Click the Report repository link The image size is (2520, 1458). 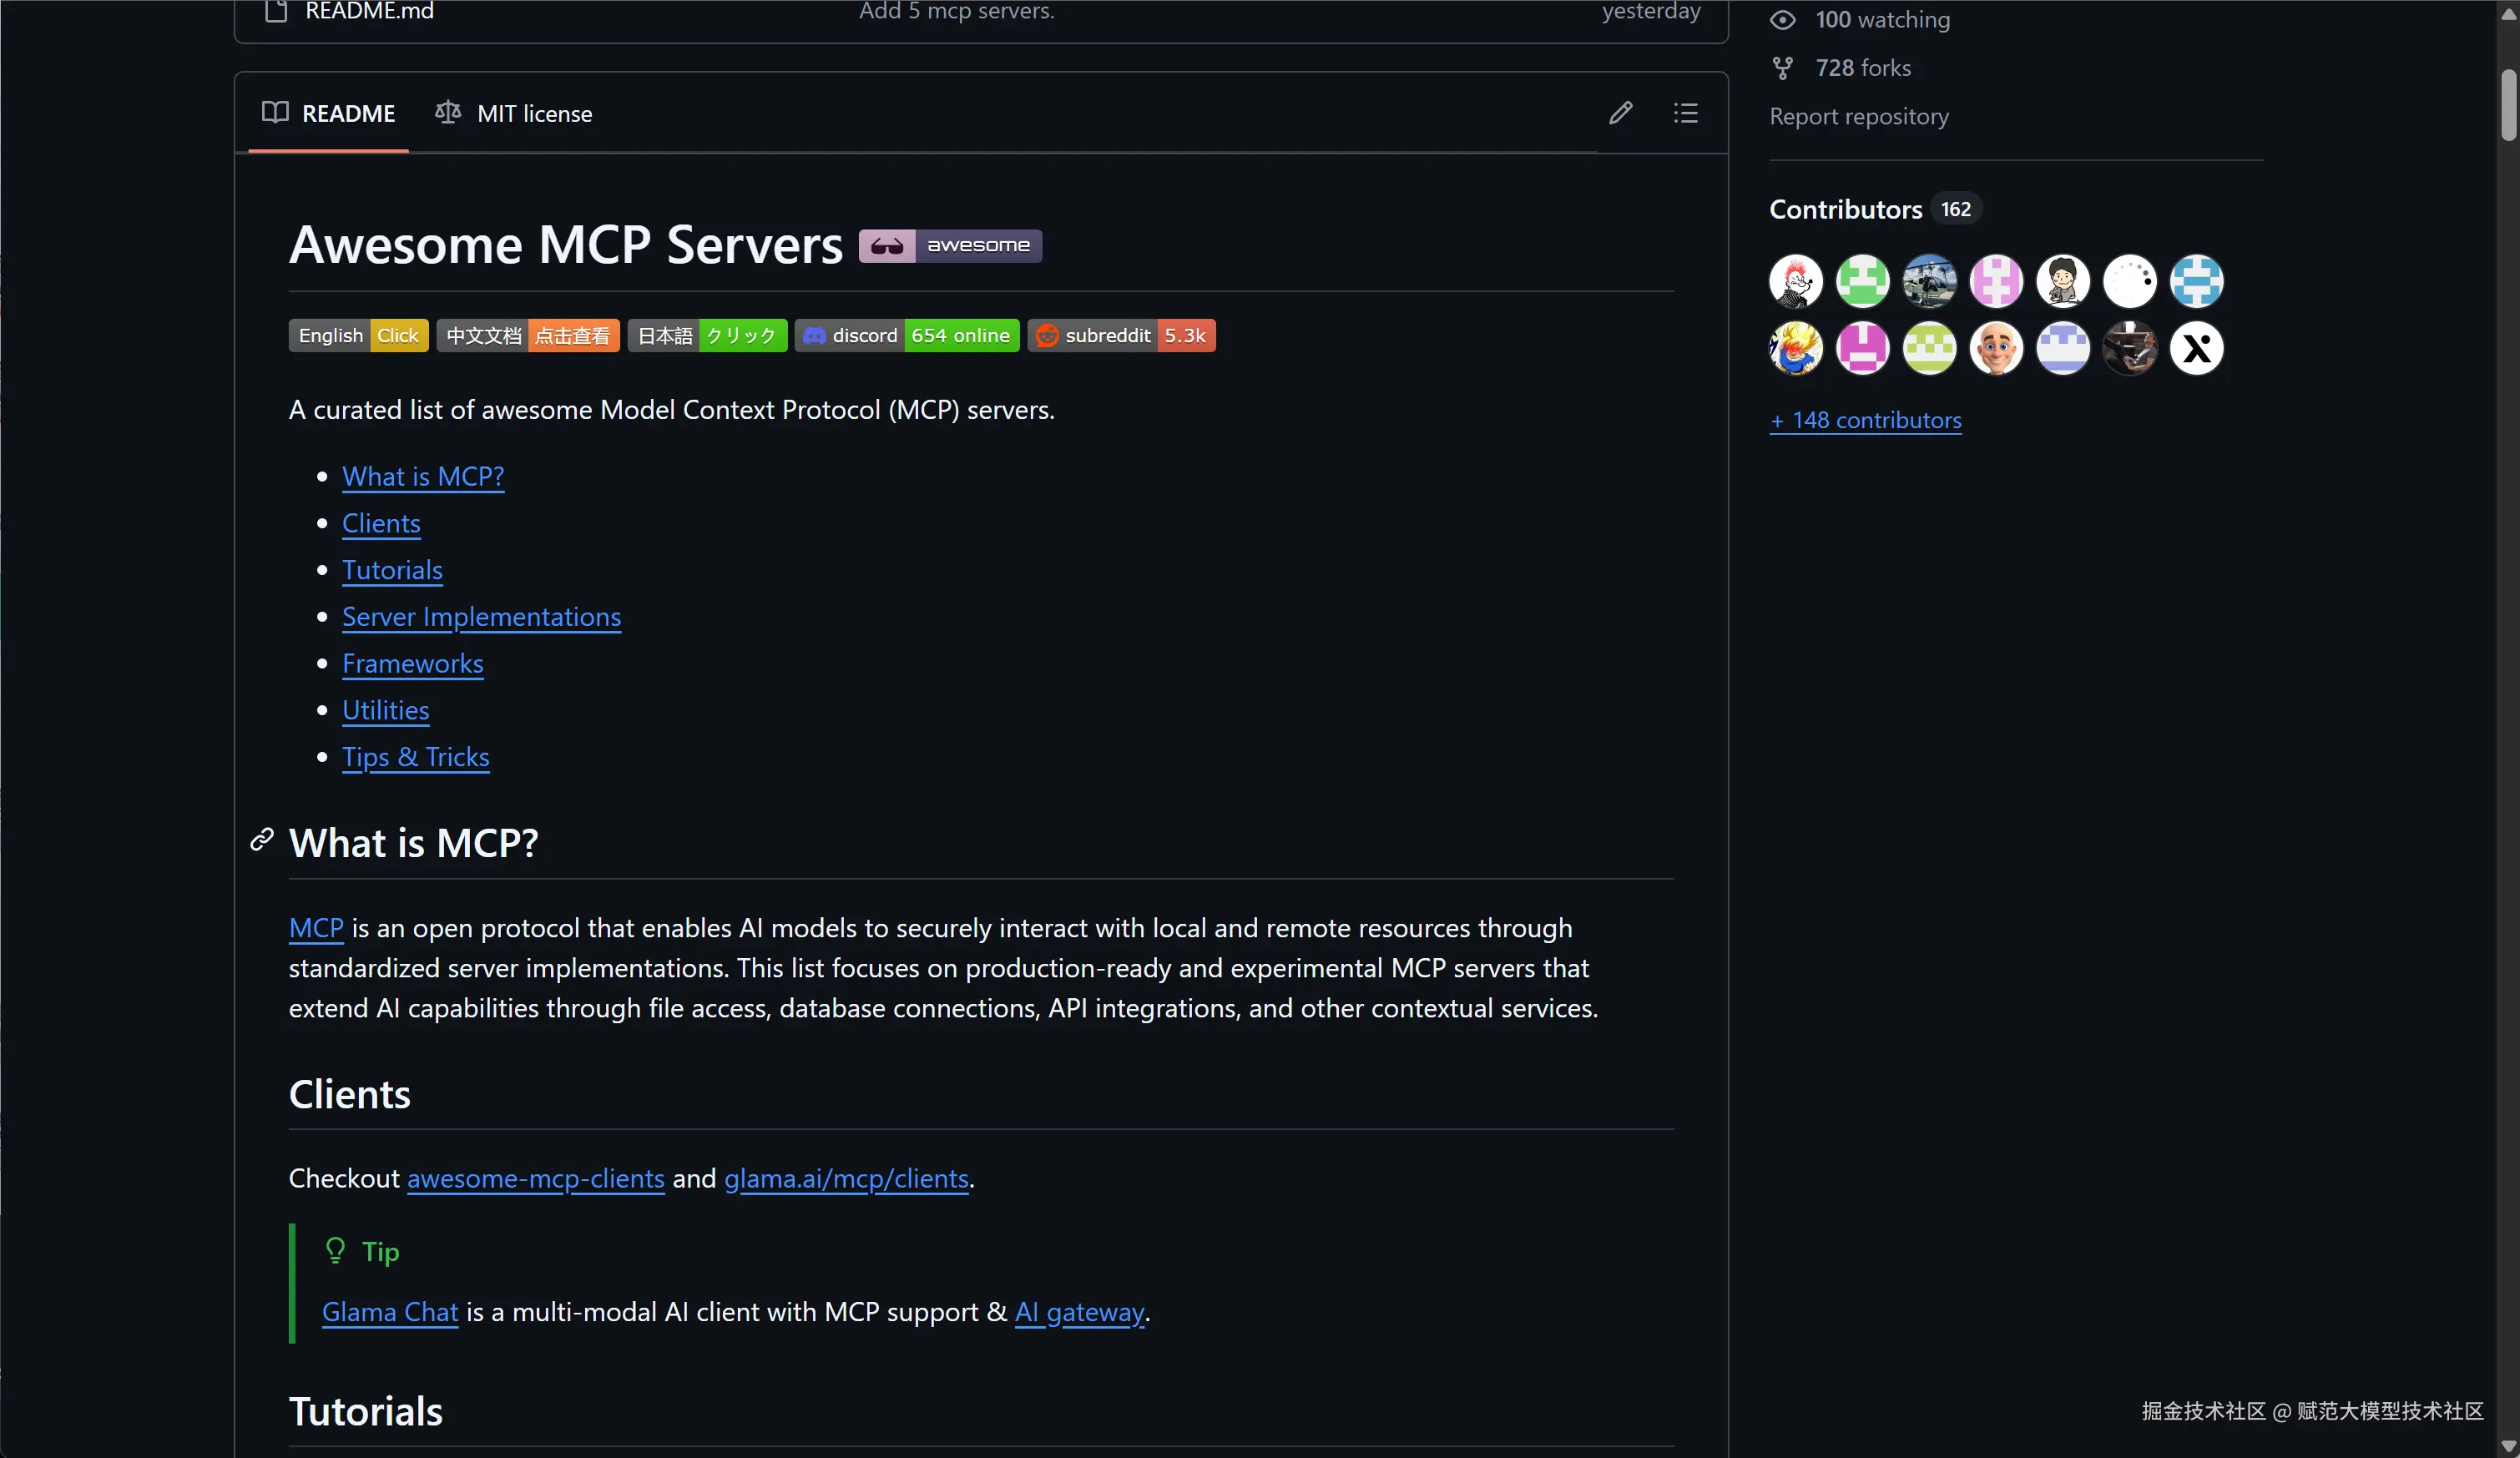[1858, 117]
